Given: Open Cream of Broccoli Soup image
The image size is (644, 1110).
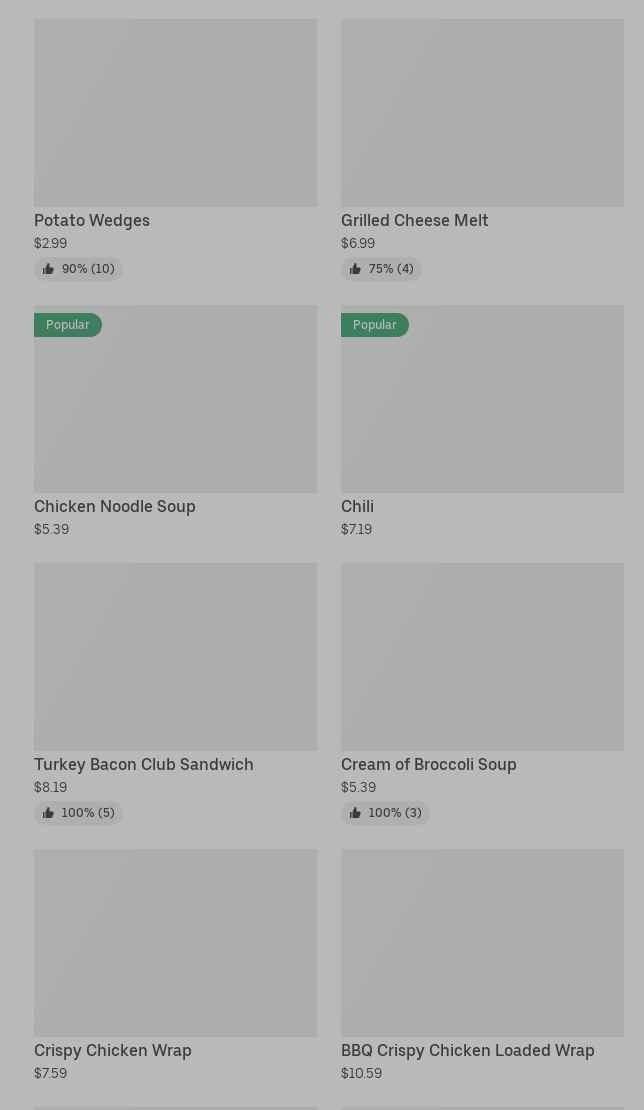Looking at the screenshot, I should (x=482, y=656).
